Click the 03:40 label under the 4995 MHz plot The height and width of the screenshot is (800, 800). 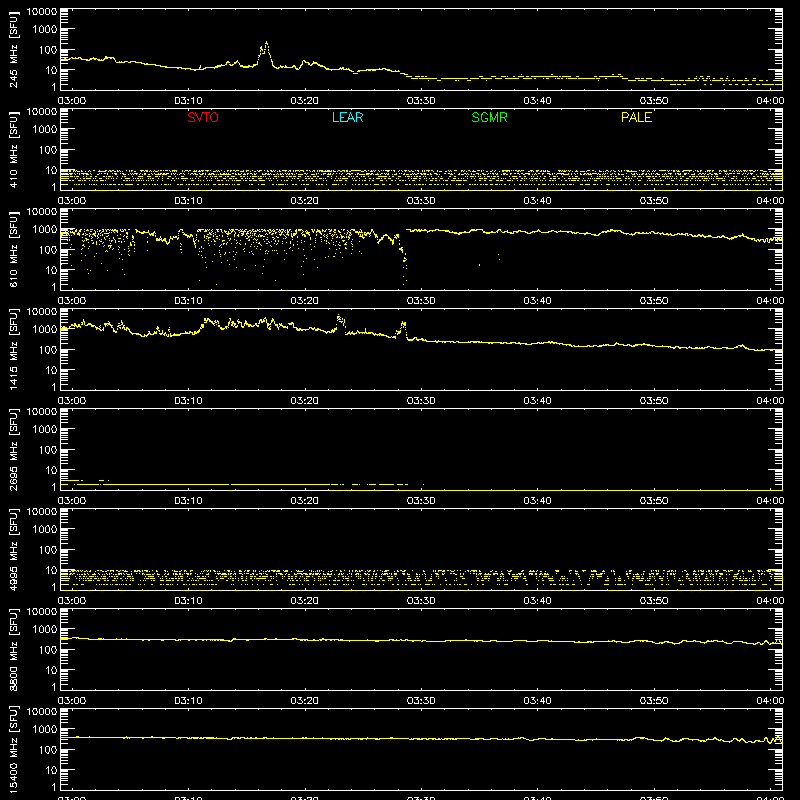537,601
